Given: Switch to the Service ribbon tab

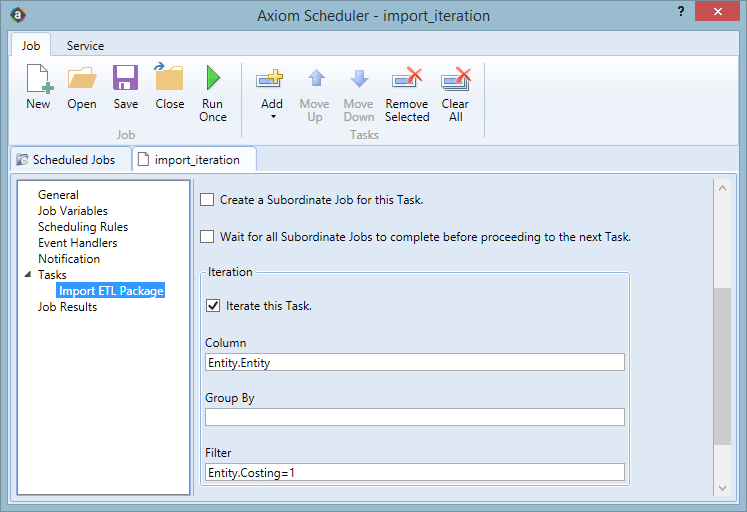Looking at the screenshot, I should tap(85, 46).
